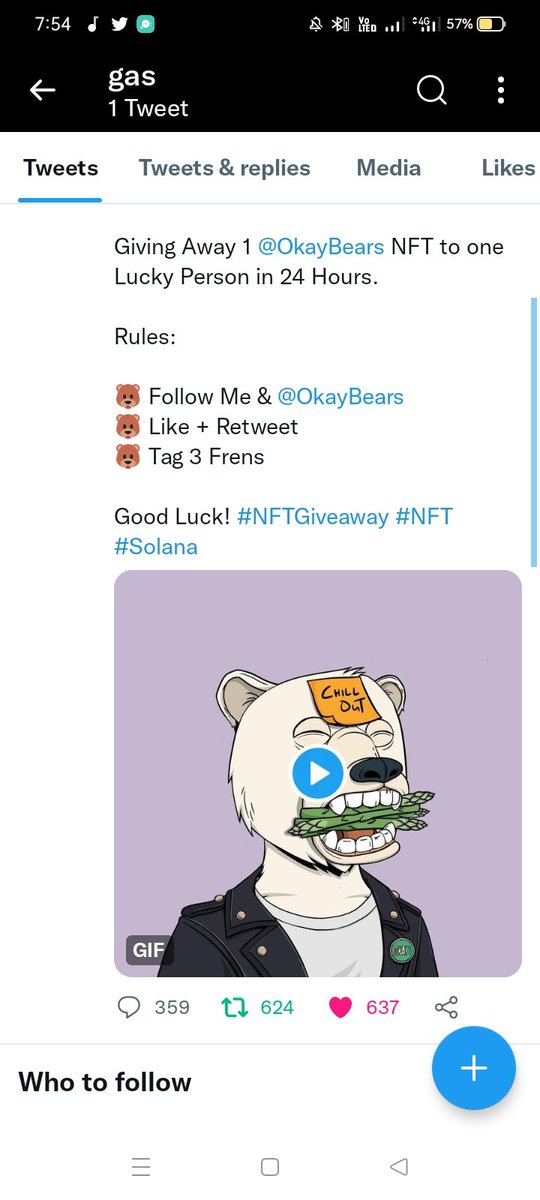Tap the share icon below the tweet
This screenshot has height=1200, width=540.
pos(447,1007)
